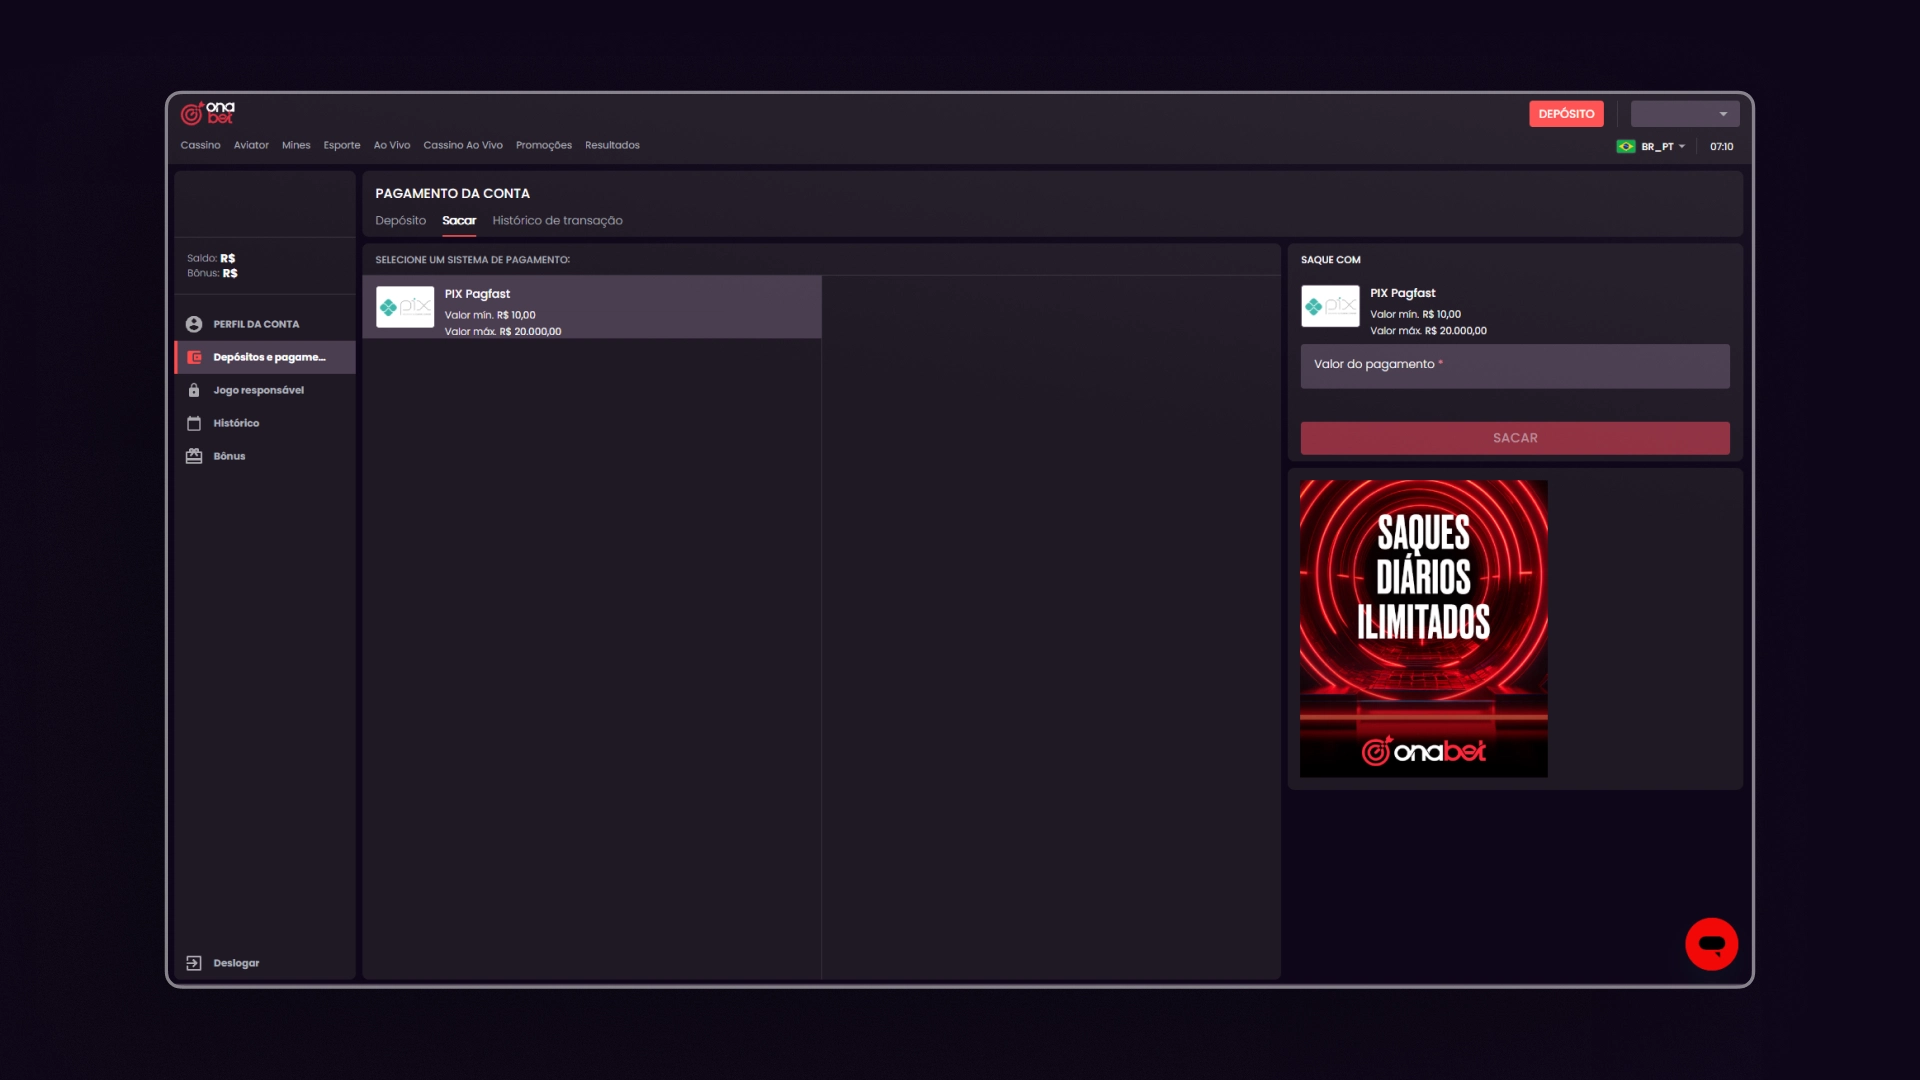The width and height of the screenshot is (1920, 1080).
Task: Click the Onabet logo in header
Action: [x=207, y=113]
